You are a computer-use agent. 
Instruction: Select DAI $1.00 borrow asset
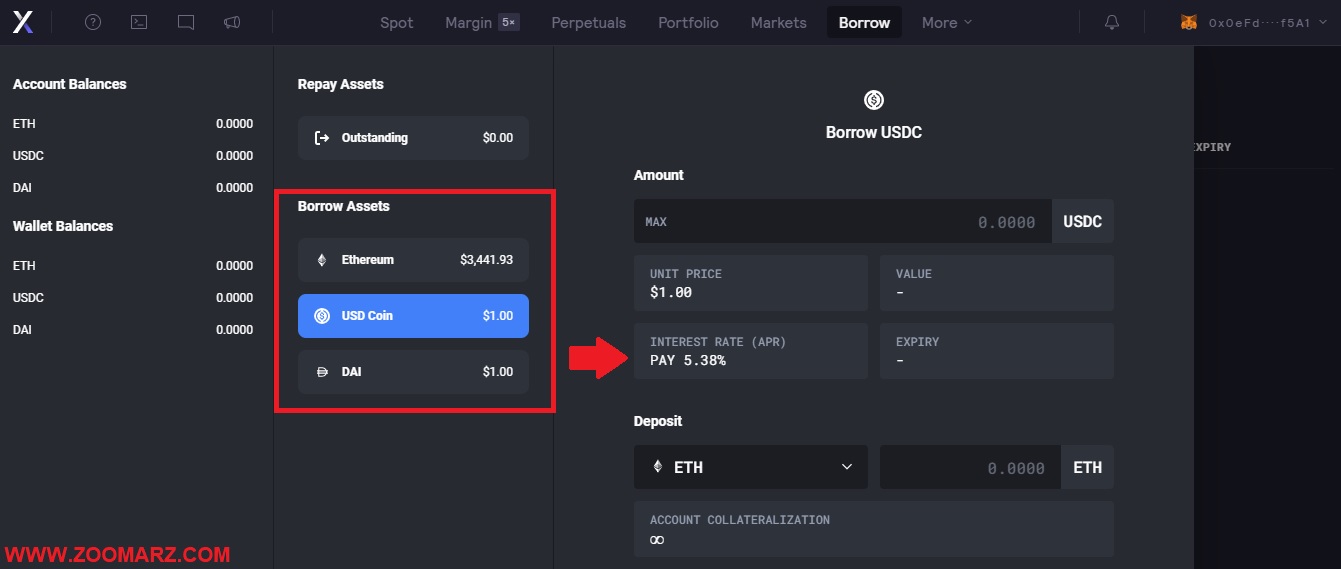(413, 372)
